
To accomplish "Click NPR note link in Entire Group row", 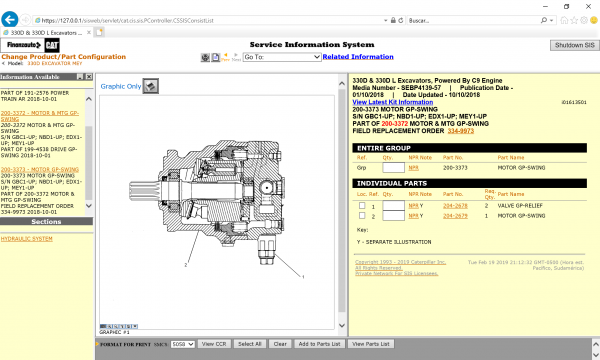I will click(x=413, y=168).
